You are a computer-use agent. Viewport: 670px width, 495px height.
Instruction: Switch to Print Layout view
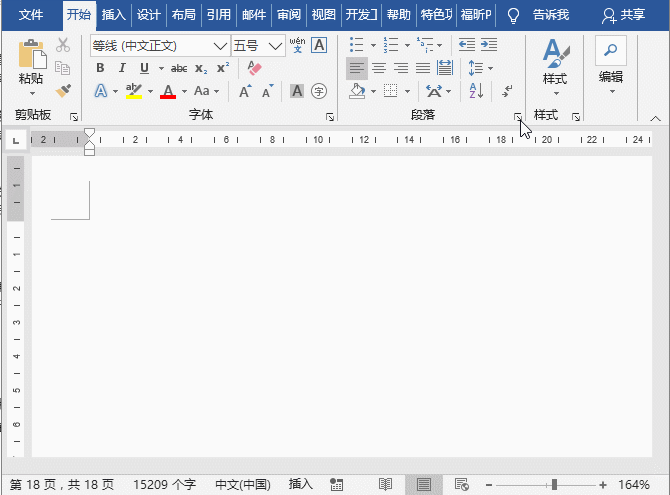(423, 485)
